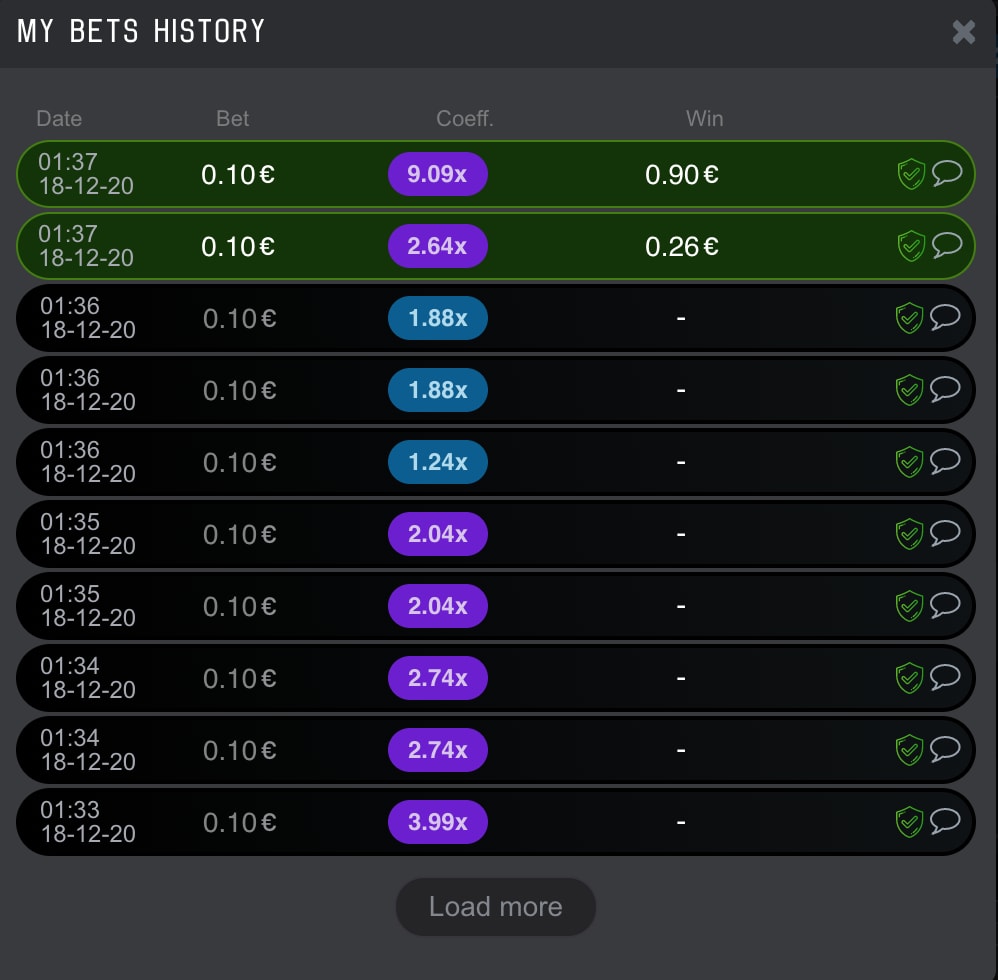Close the My Bets History dialog

click(x=964, y=32)
